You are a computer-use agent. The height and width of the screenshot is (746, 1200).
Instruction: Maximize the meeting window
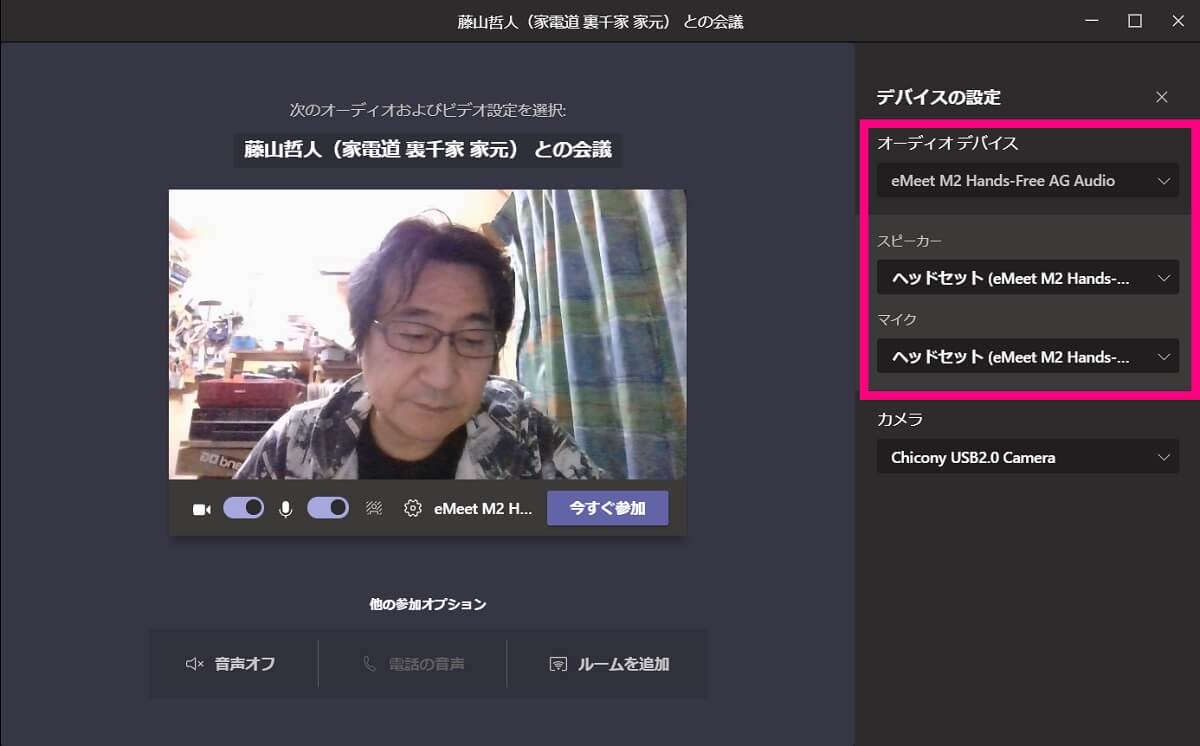[1135, 21]
